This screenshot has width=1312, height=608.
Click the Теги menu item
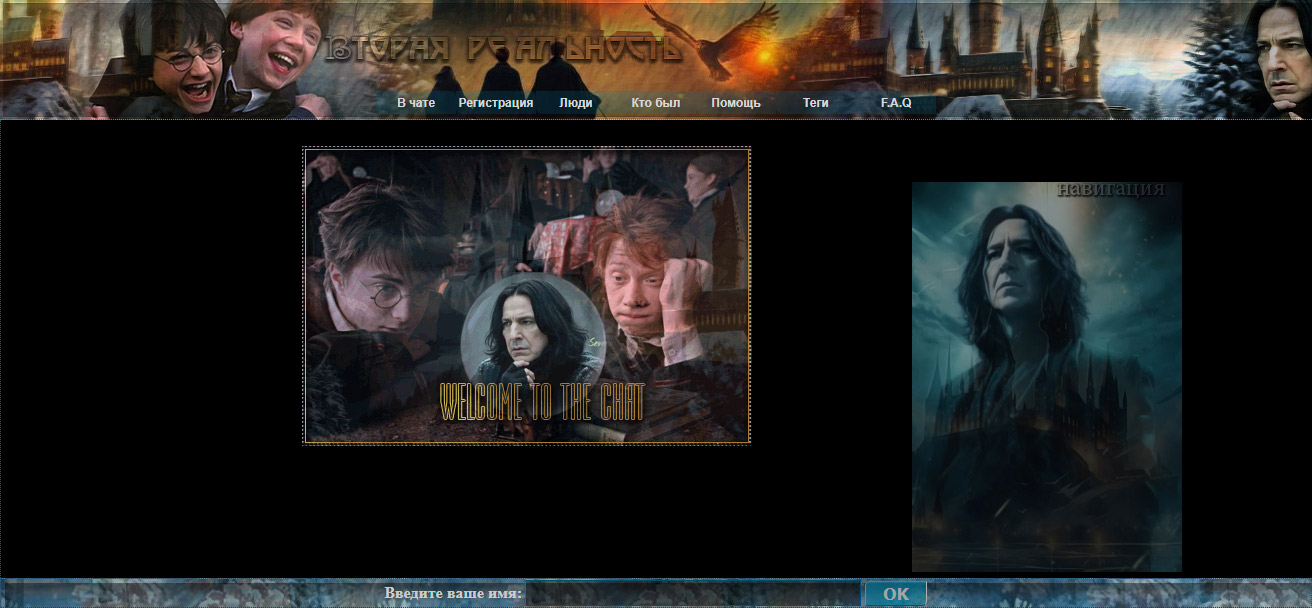point(815,103)
